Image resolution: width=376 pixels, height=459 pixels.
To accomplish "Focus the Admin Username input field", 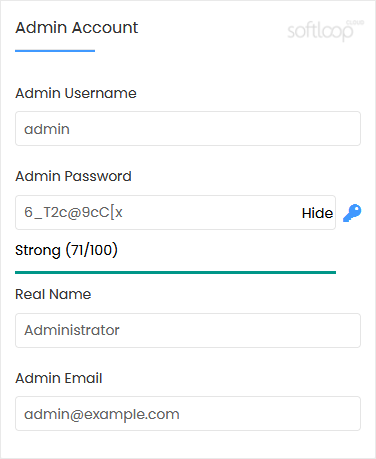I will tap(188, 129).
